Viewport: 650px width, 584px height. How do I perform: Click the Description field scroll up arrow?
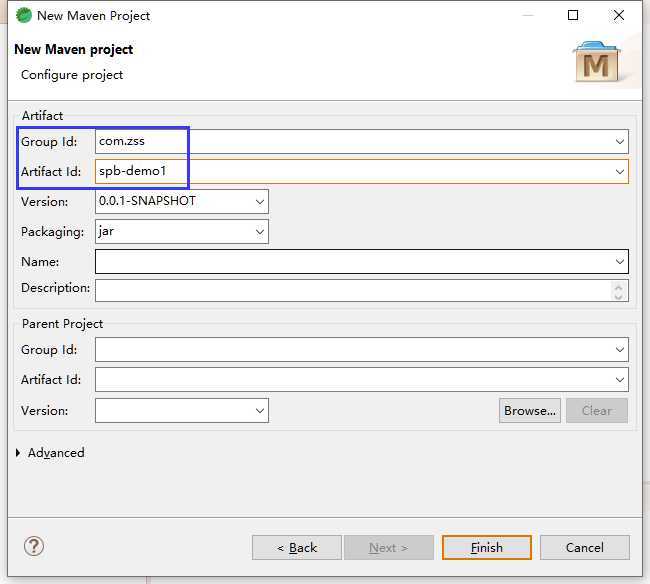[x=618, y=286]
